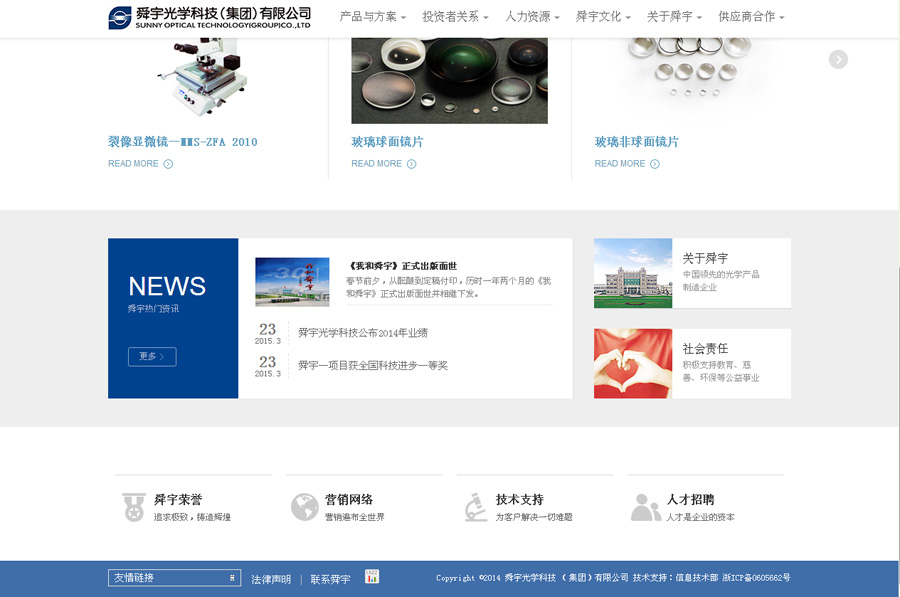This screenshot has height=597, width=900.
Task: Click the medal icon for 舜宇荣誉
Action: coord(134,507)
